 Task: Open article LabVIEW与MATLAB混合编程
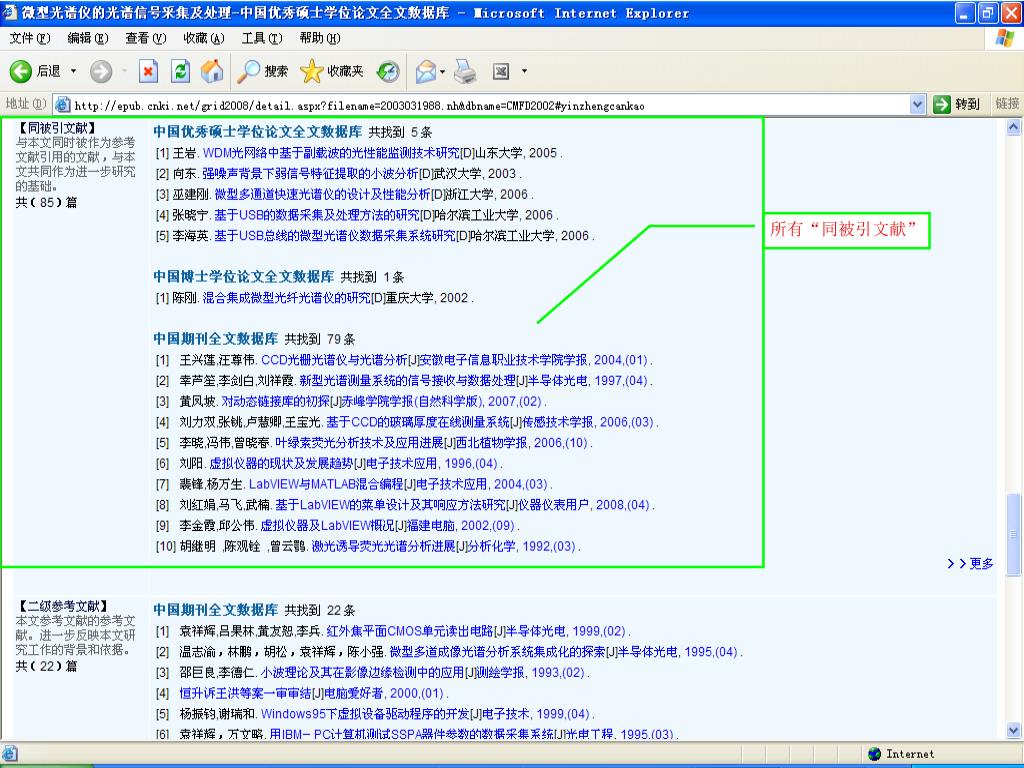coord(326,484)
